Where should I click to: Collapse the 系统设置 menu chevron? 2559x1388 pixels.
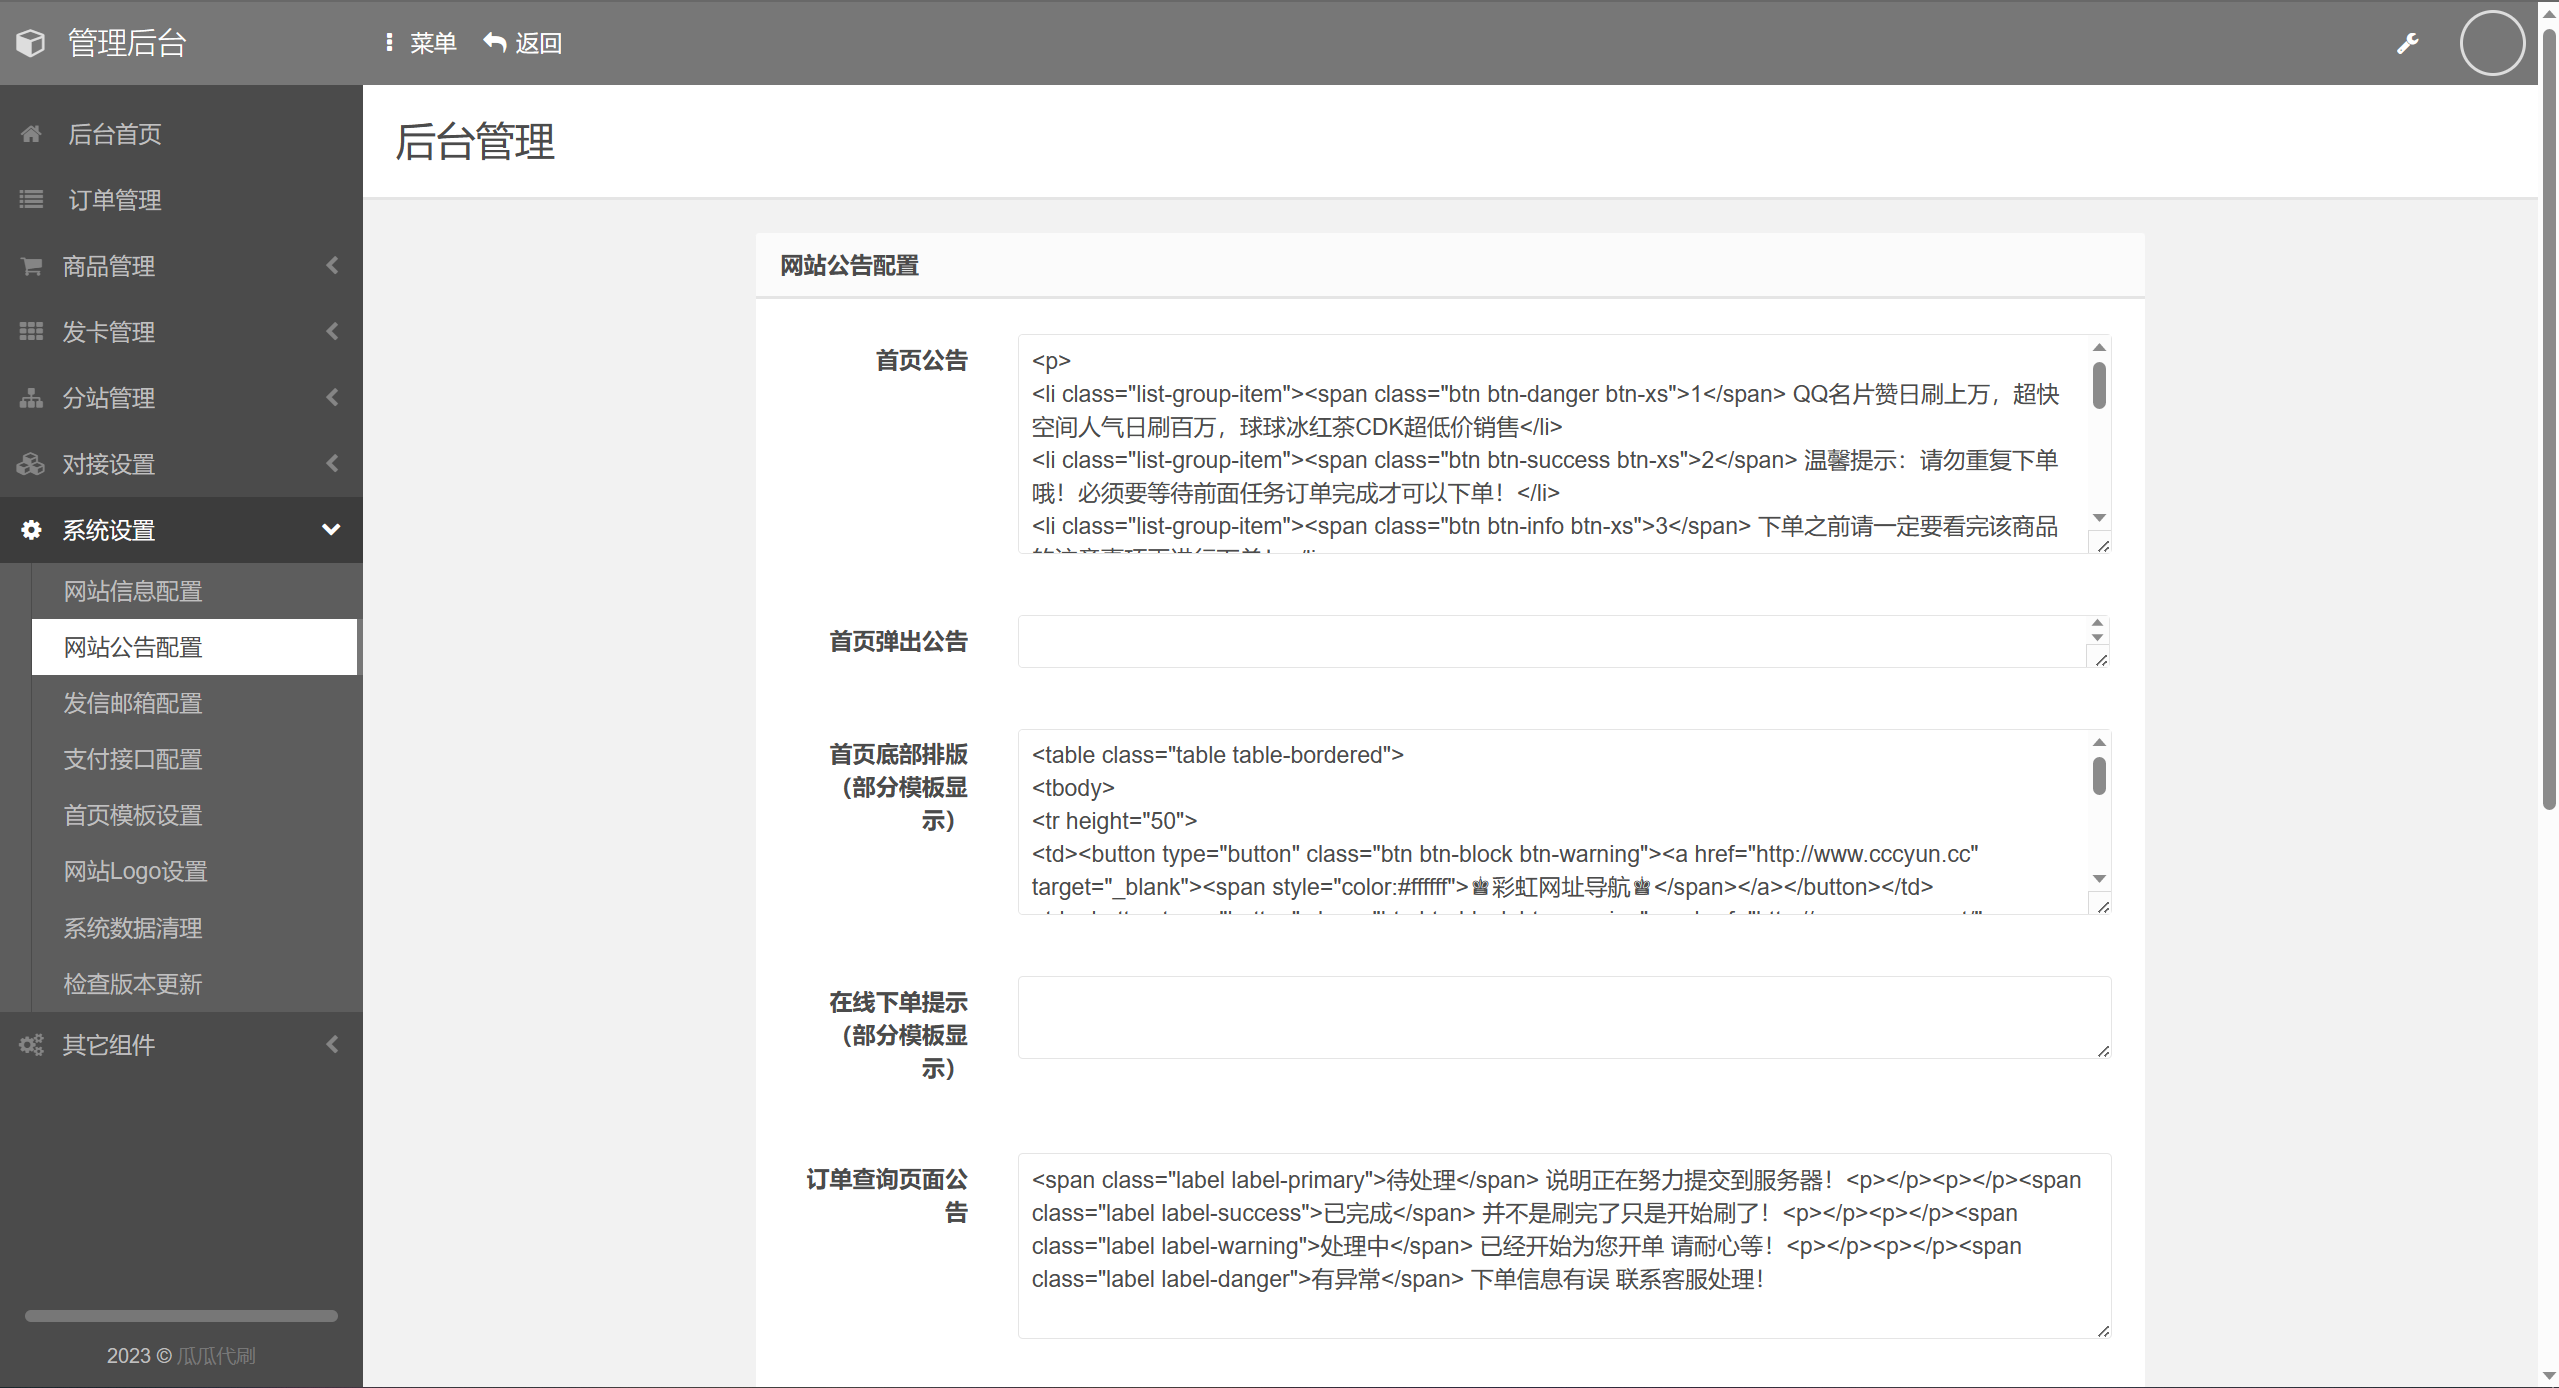(331, 530)
